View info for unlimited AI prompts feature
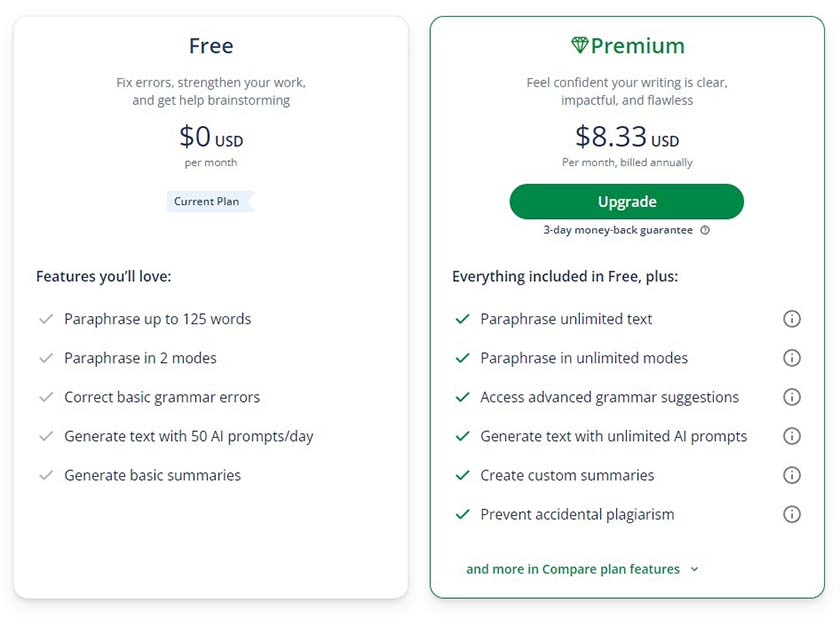The height and width of the screenshot is (619, 840). (x=791, y=436)
